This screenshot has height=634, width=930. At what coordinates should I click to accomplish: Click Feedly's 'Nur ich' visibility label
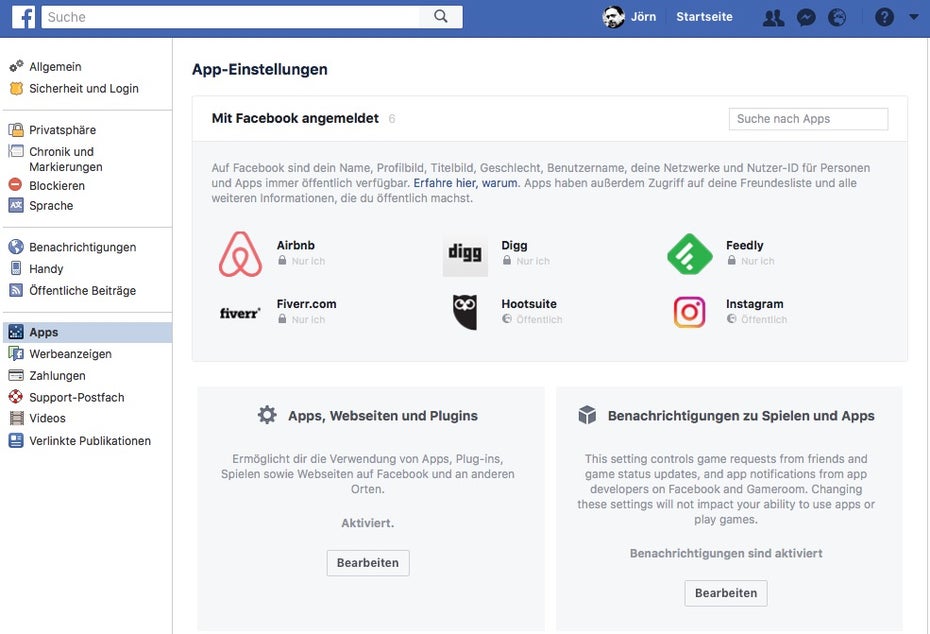tap(757, 261)
